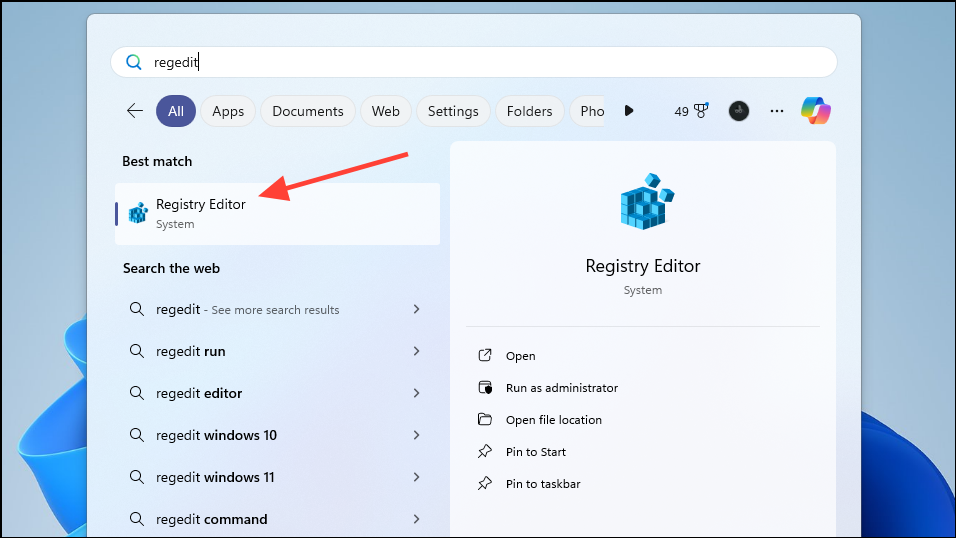The height and width of the screenshot is (538, 956).
Task: Click the Run as administrator shield icon
Action: click(x=485, y=387)
